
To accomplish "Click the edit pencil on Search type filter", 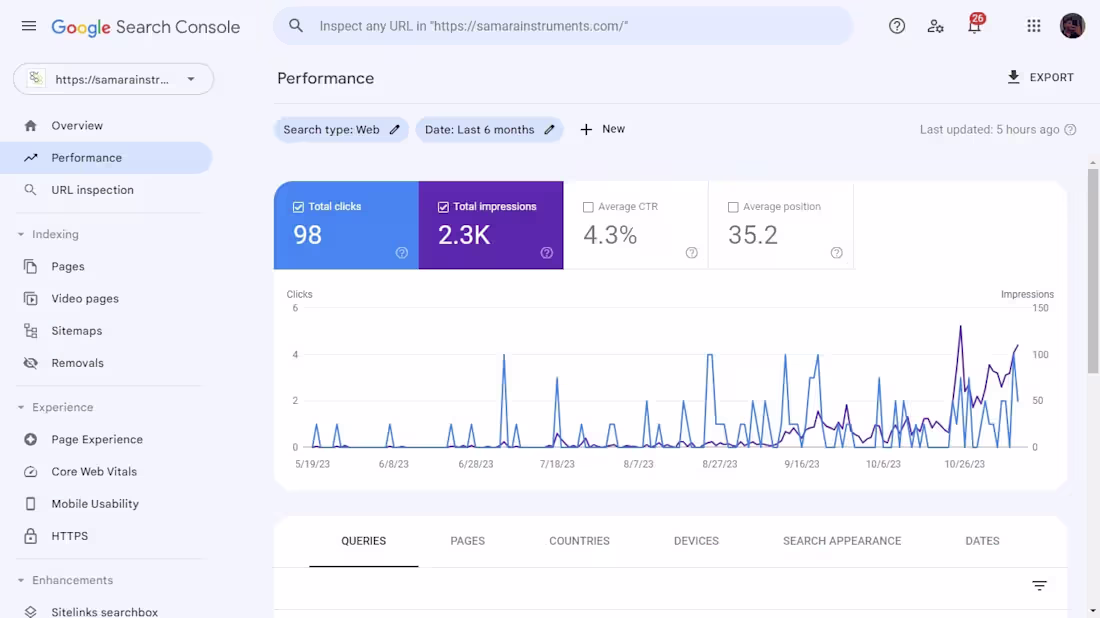I will [x=394, y=129].
